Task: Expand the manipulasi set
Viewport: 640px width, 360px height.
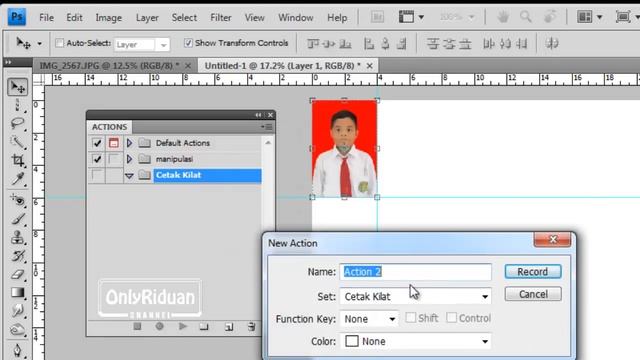Action: click(x=129, y=159)
